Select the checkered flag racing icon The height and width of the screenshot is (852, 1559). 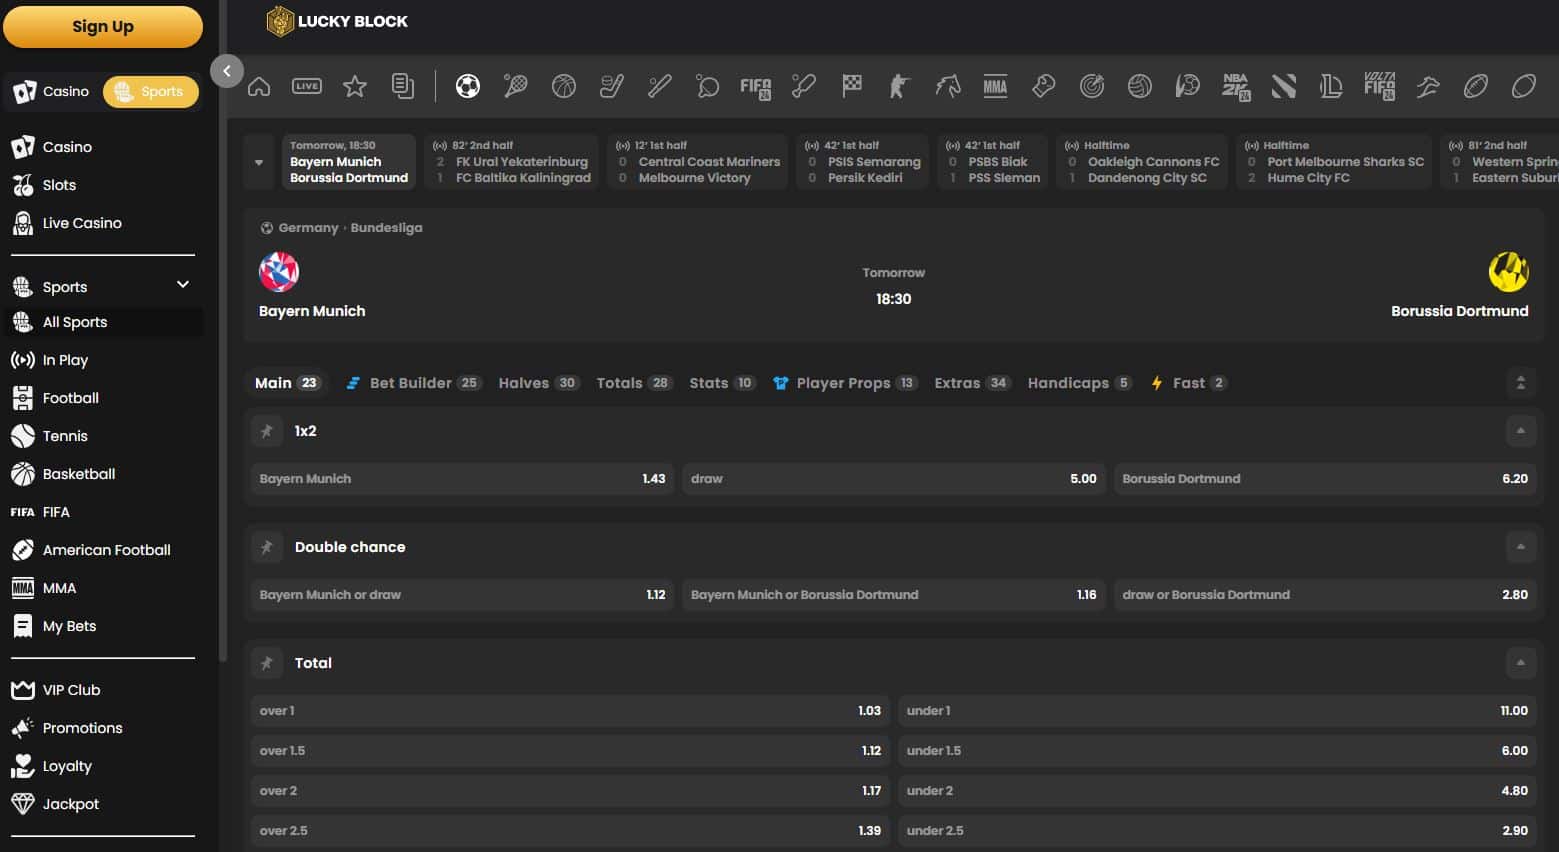pyautogui.click(x=852, y=87)
